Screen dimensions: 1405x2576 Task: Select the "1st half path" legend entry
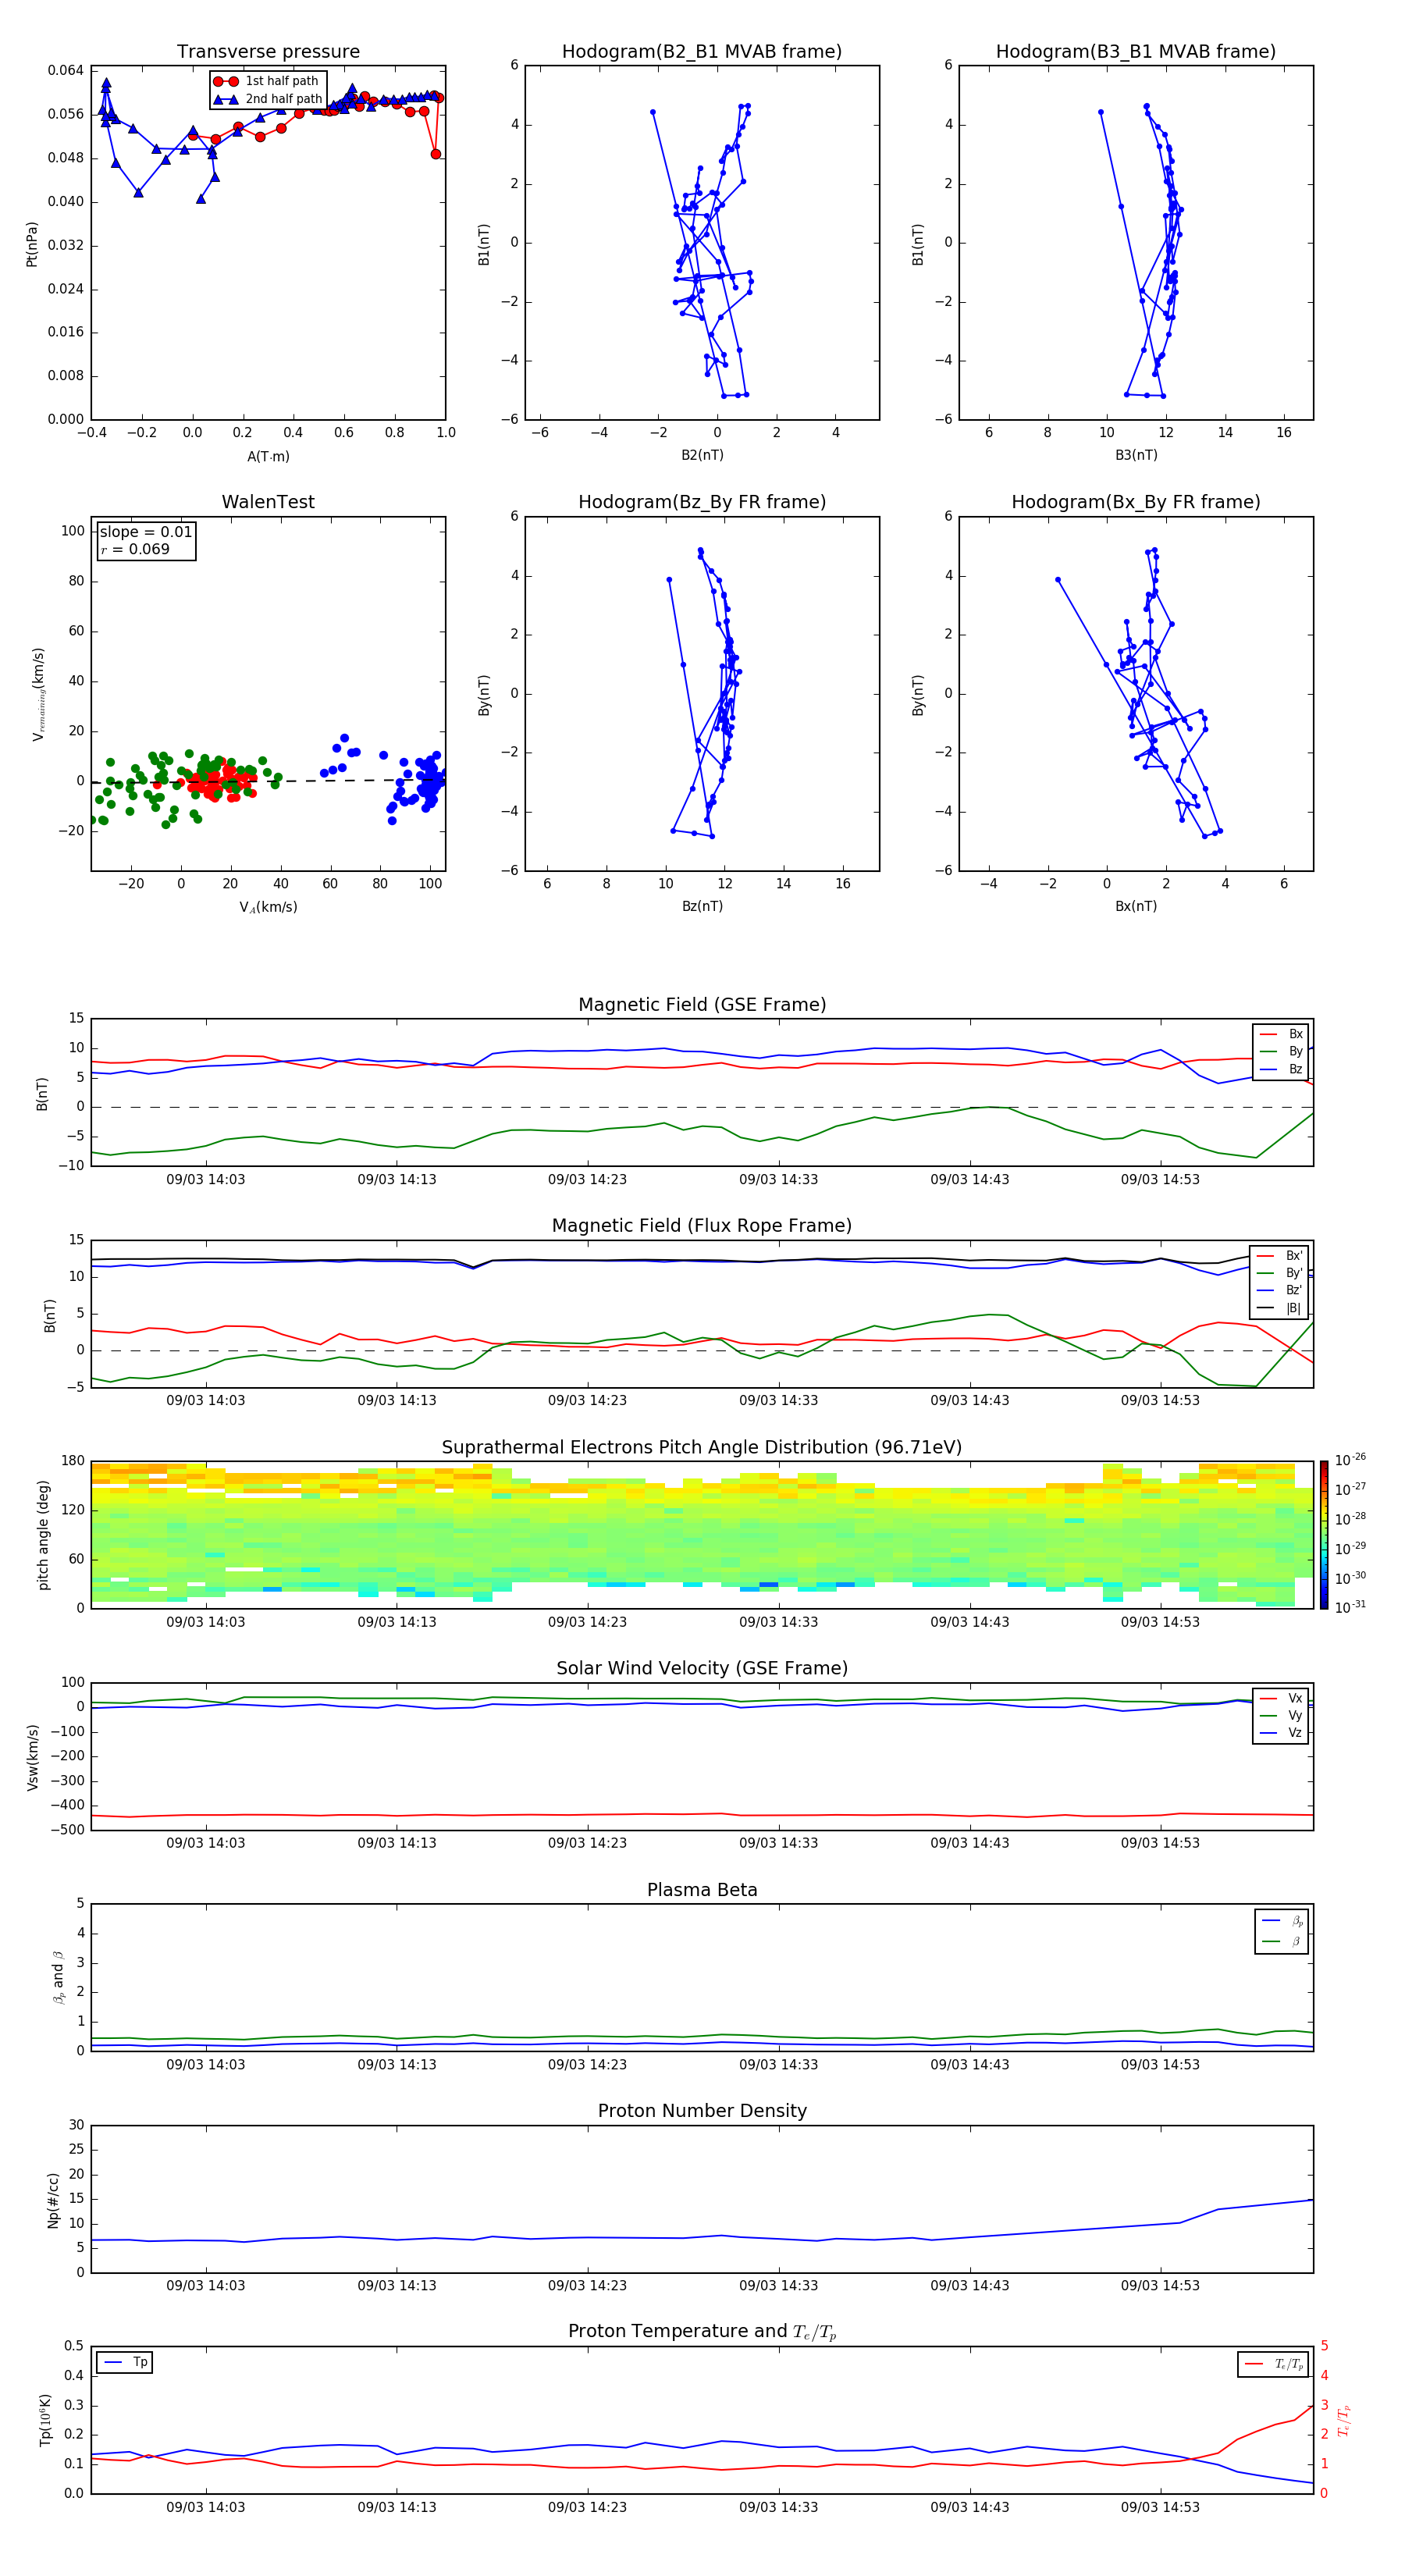point(266,81)
